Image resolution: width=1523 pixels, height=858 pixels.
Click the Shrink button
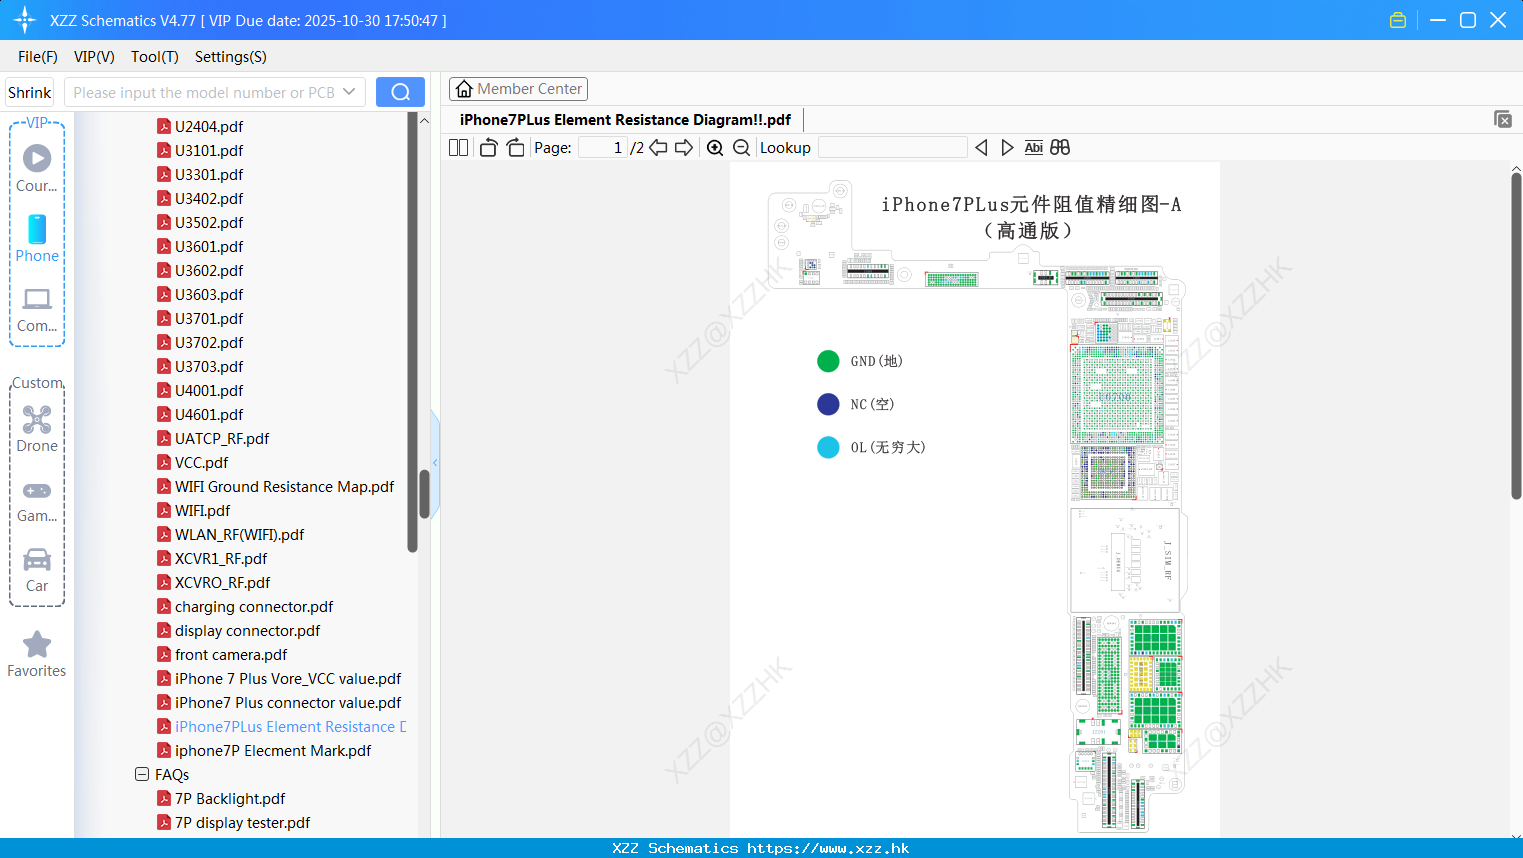30,92
